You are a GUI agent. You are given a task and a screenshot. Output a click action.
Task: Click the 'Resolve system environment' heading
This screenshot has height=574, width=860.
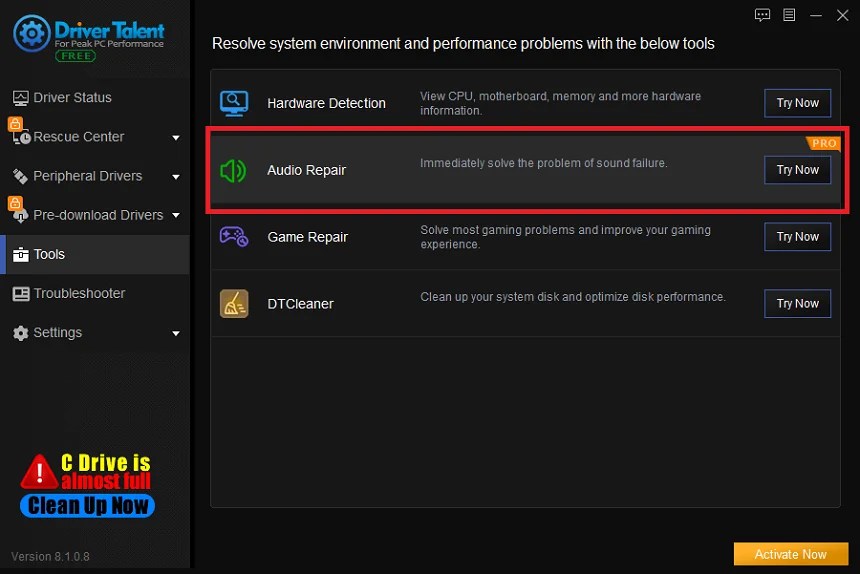tap(463, 43)
